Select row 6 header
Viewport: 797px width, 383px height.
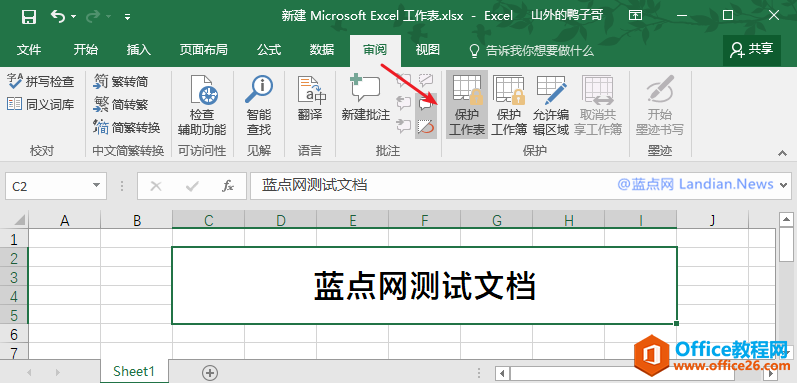pyautogui.click(x=14, y=334)
